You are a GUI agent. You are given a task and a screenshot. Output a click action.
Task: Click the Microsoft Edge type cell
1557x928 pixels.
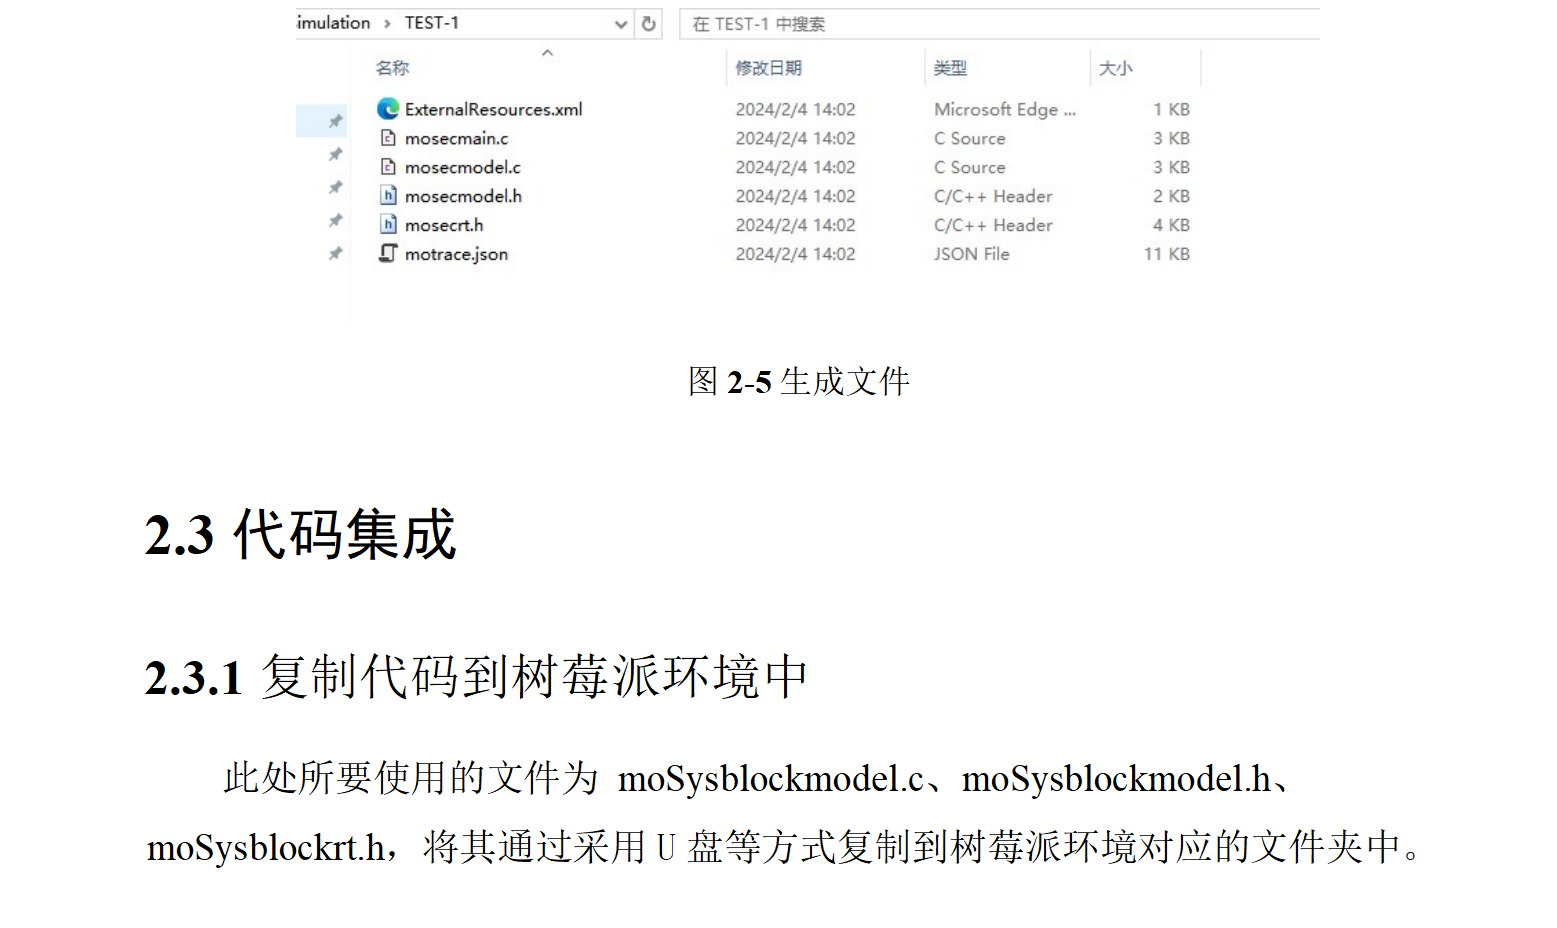[x=1005, y=109]
